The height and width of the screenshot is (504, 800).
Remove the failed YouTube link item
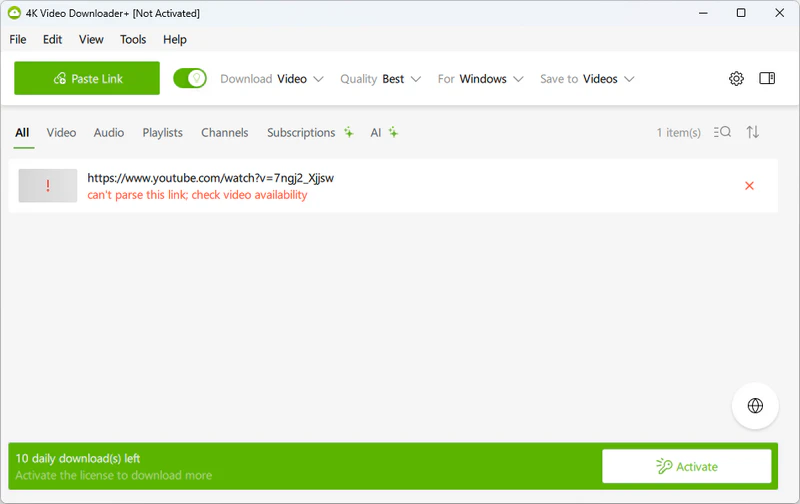(749, 186)
